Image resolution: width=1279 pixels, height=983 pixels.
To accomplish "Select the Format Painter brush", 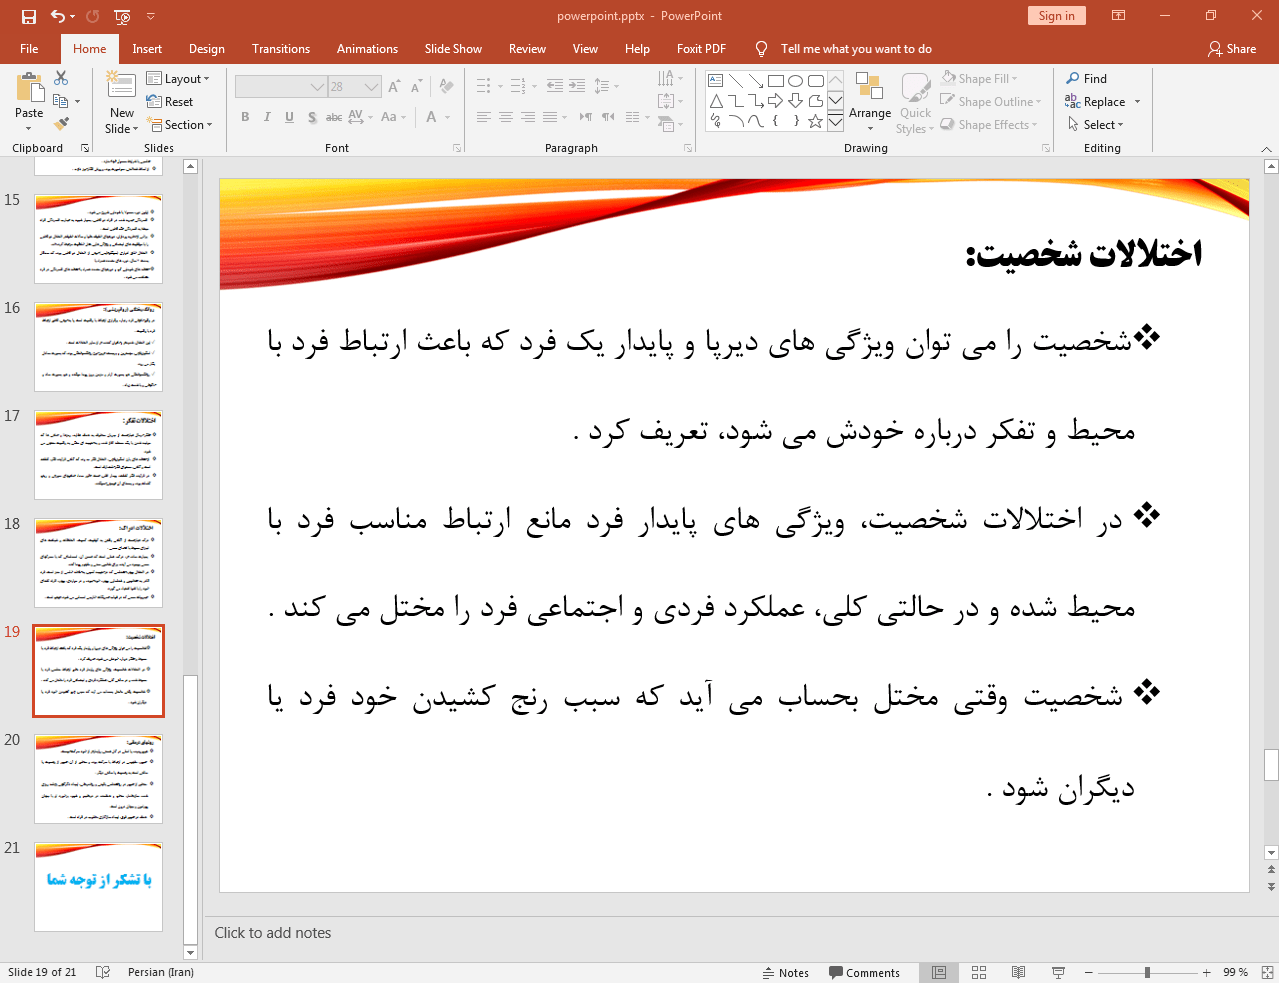I will pos(61,124).
